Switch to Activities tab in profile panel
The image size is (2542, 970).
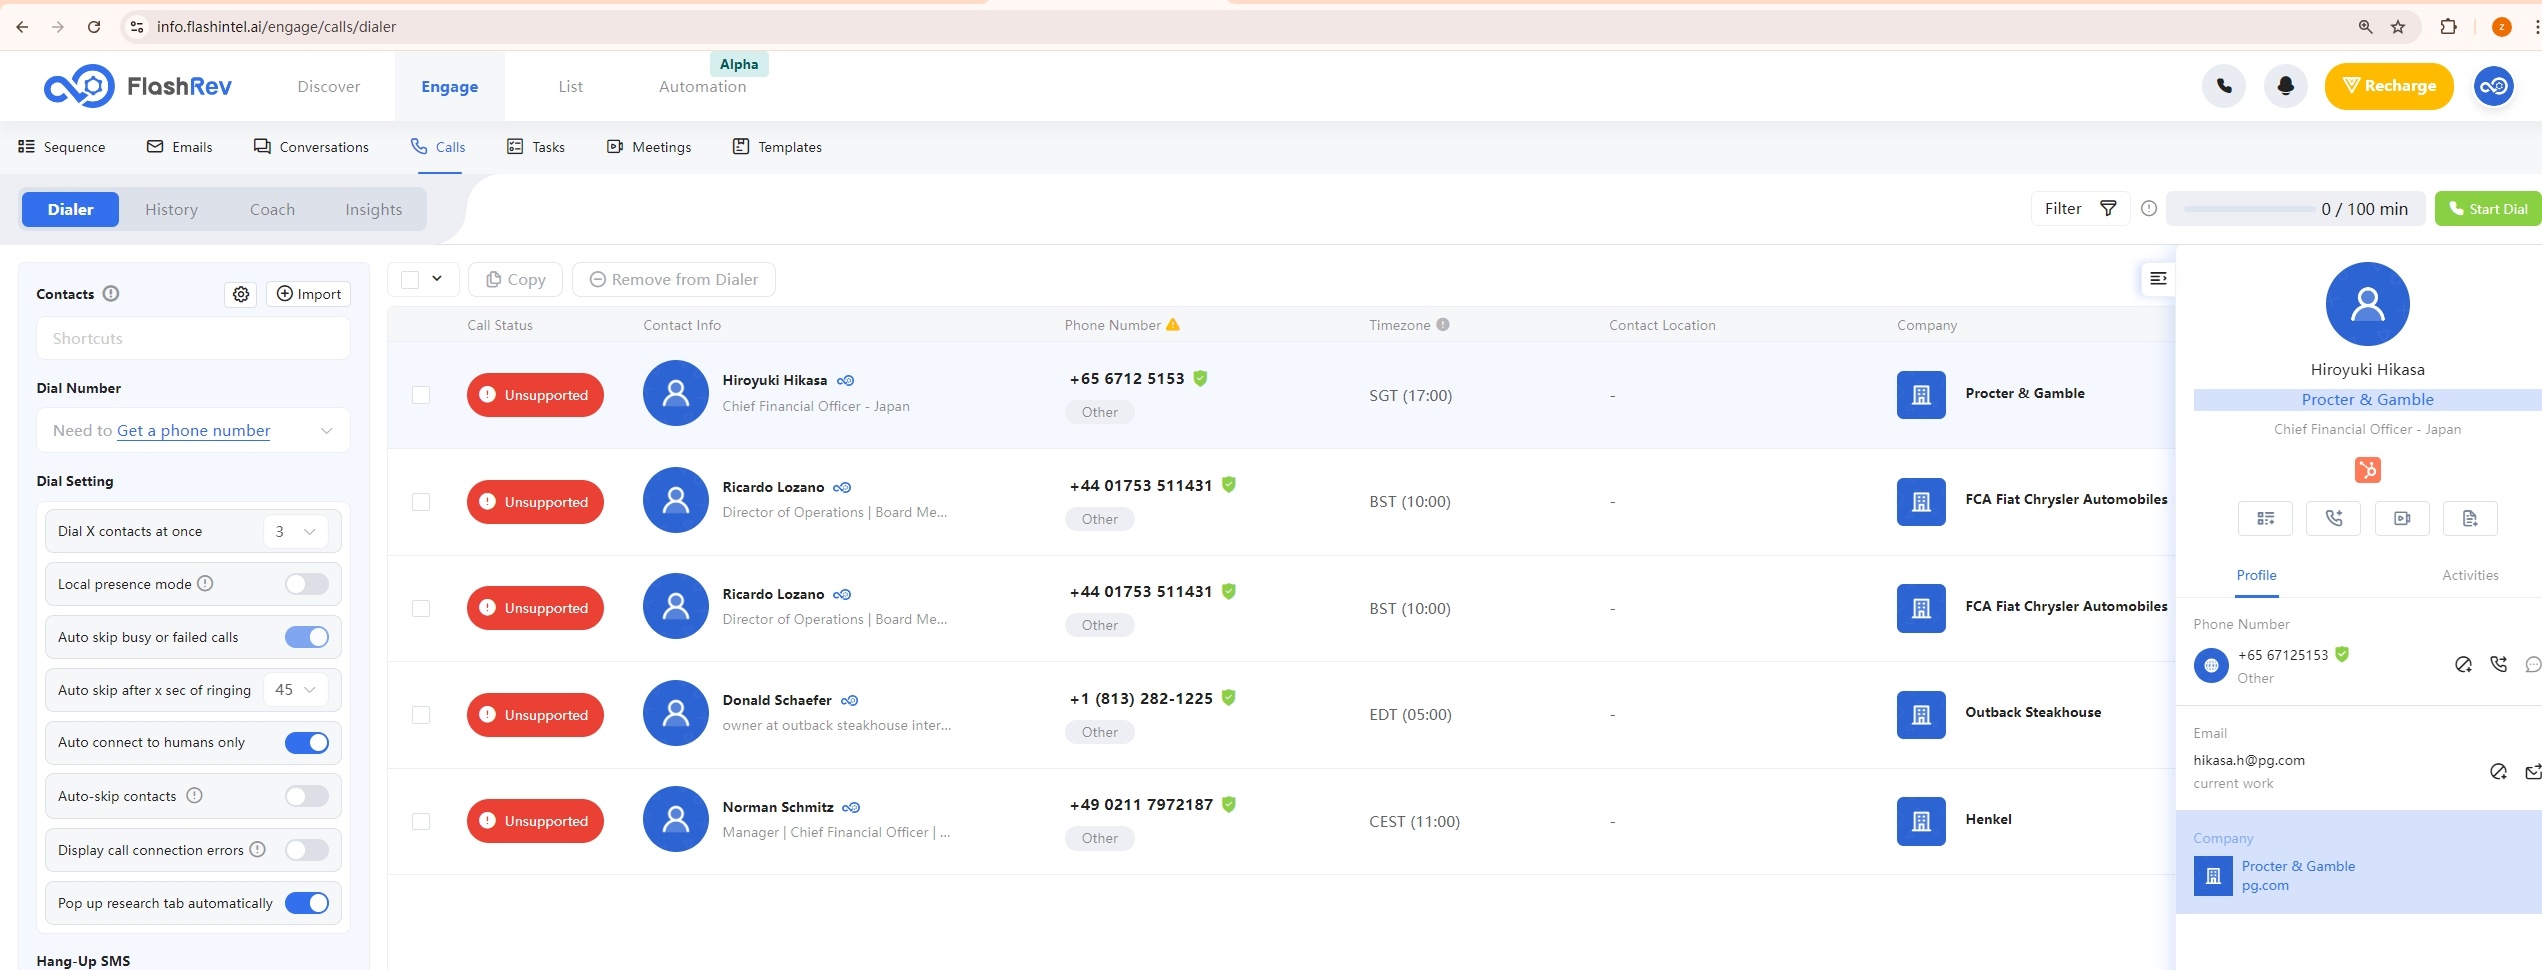2470,575
